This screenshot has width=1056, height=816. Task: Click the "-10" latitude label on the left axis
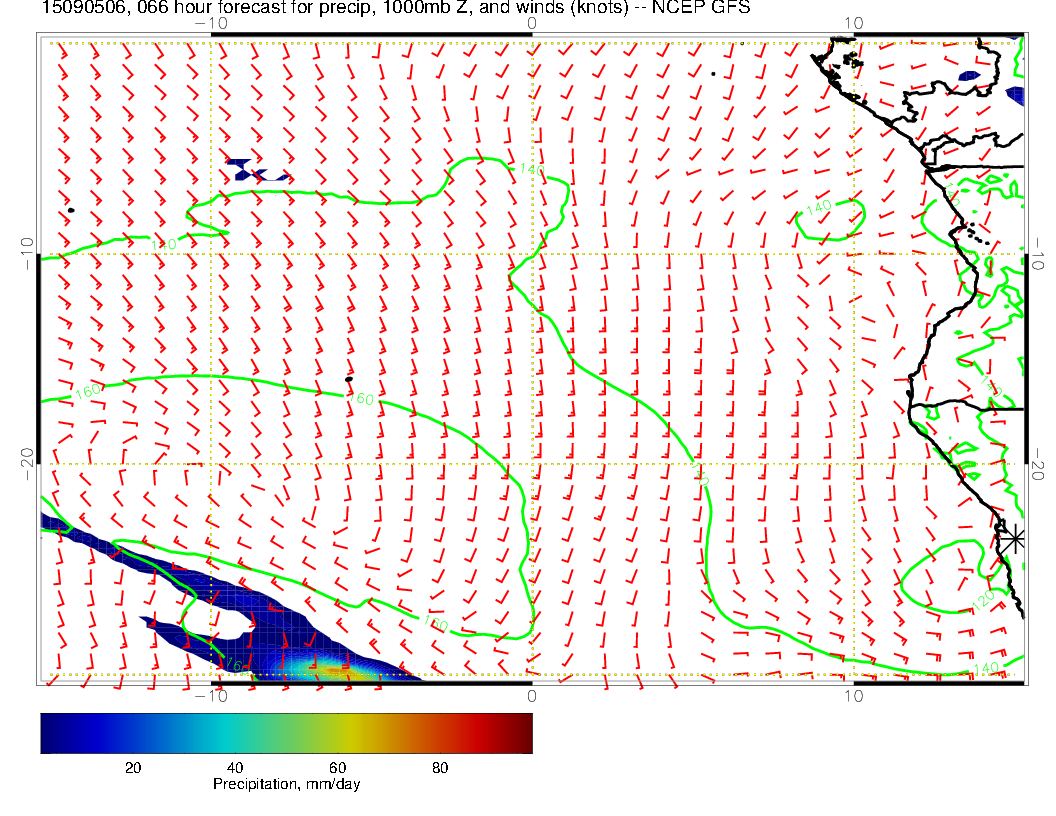pos(27,254)
